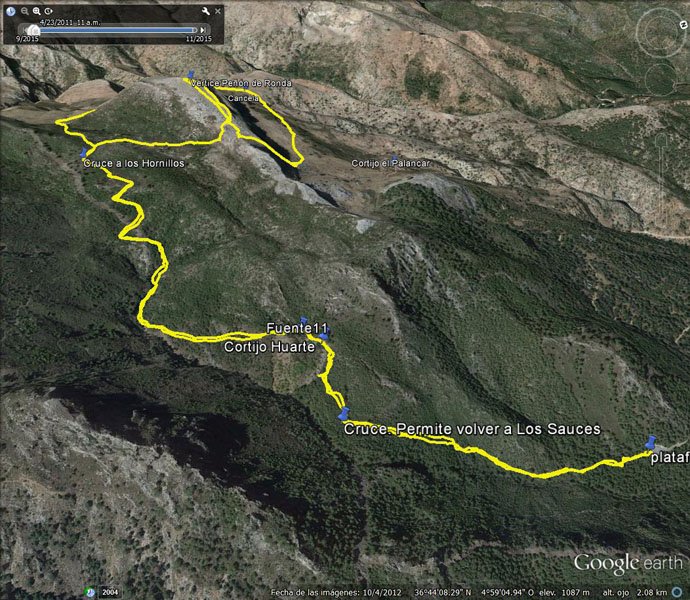This screenshot has height=600, width=690.
Task: Open time slider options wrench icon
Action: pyautogui.click(x=206, y=11)
